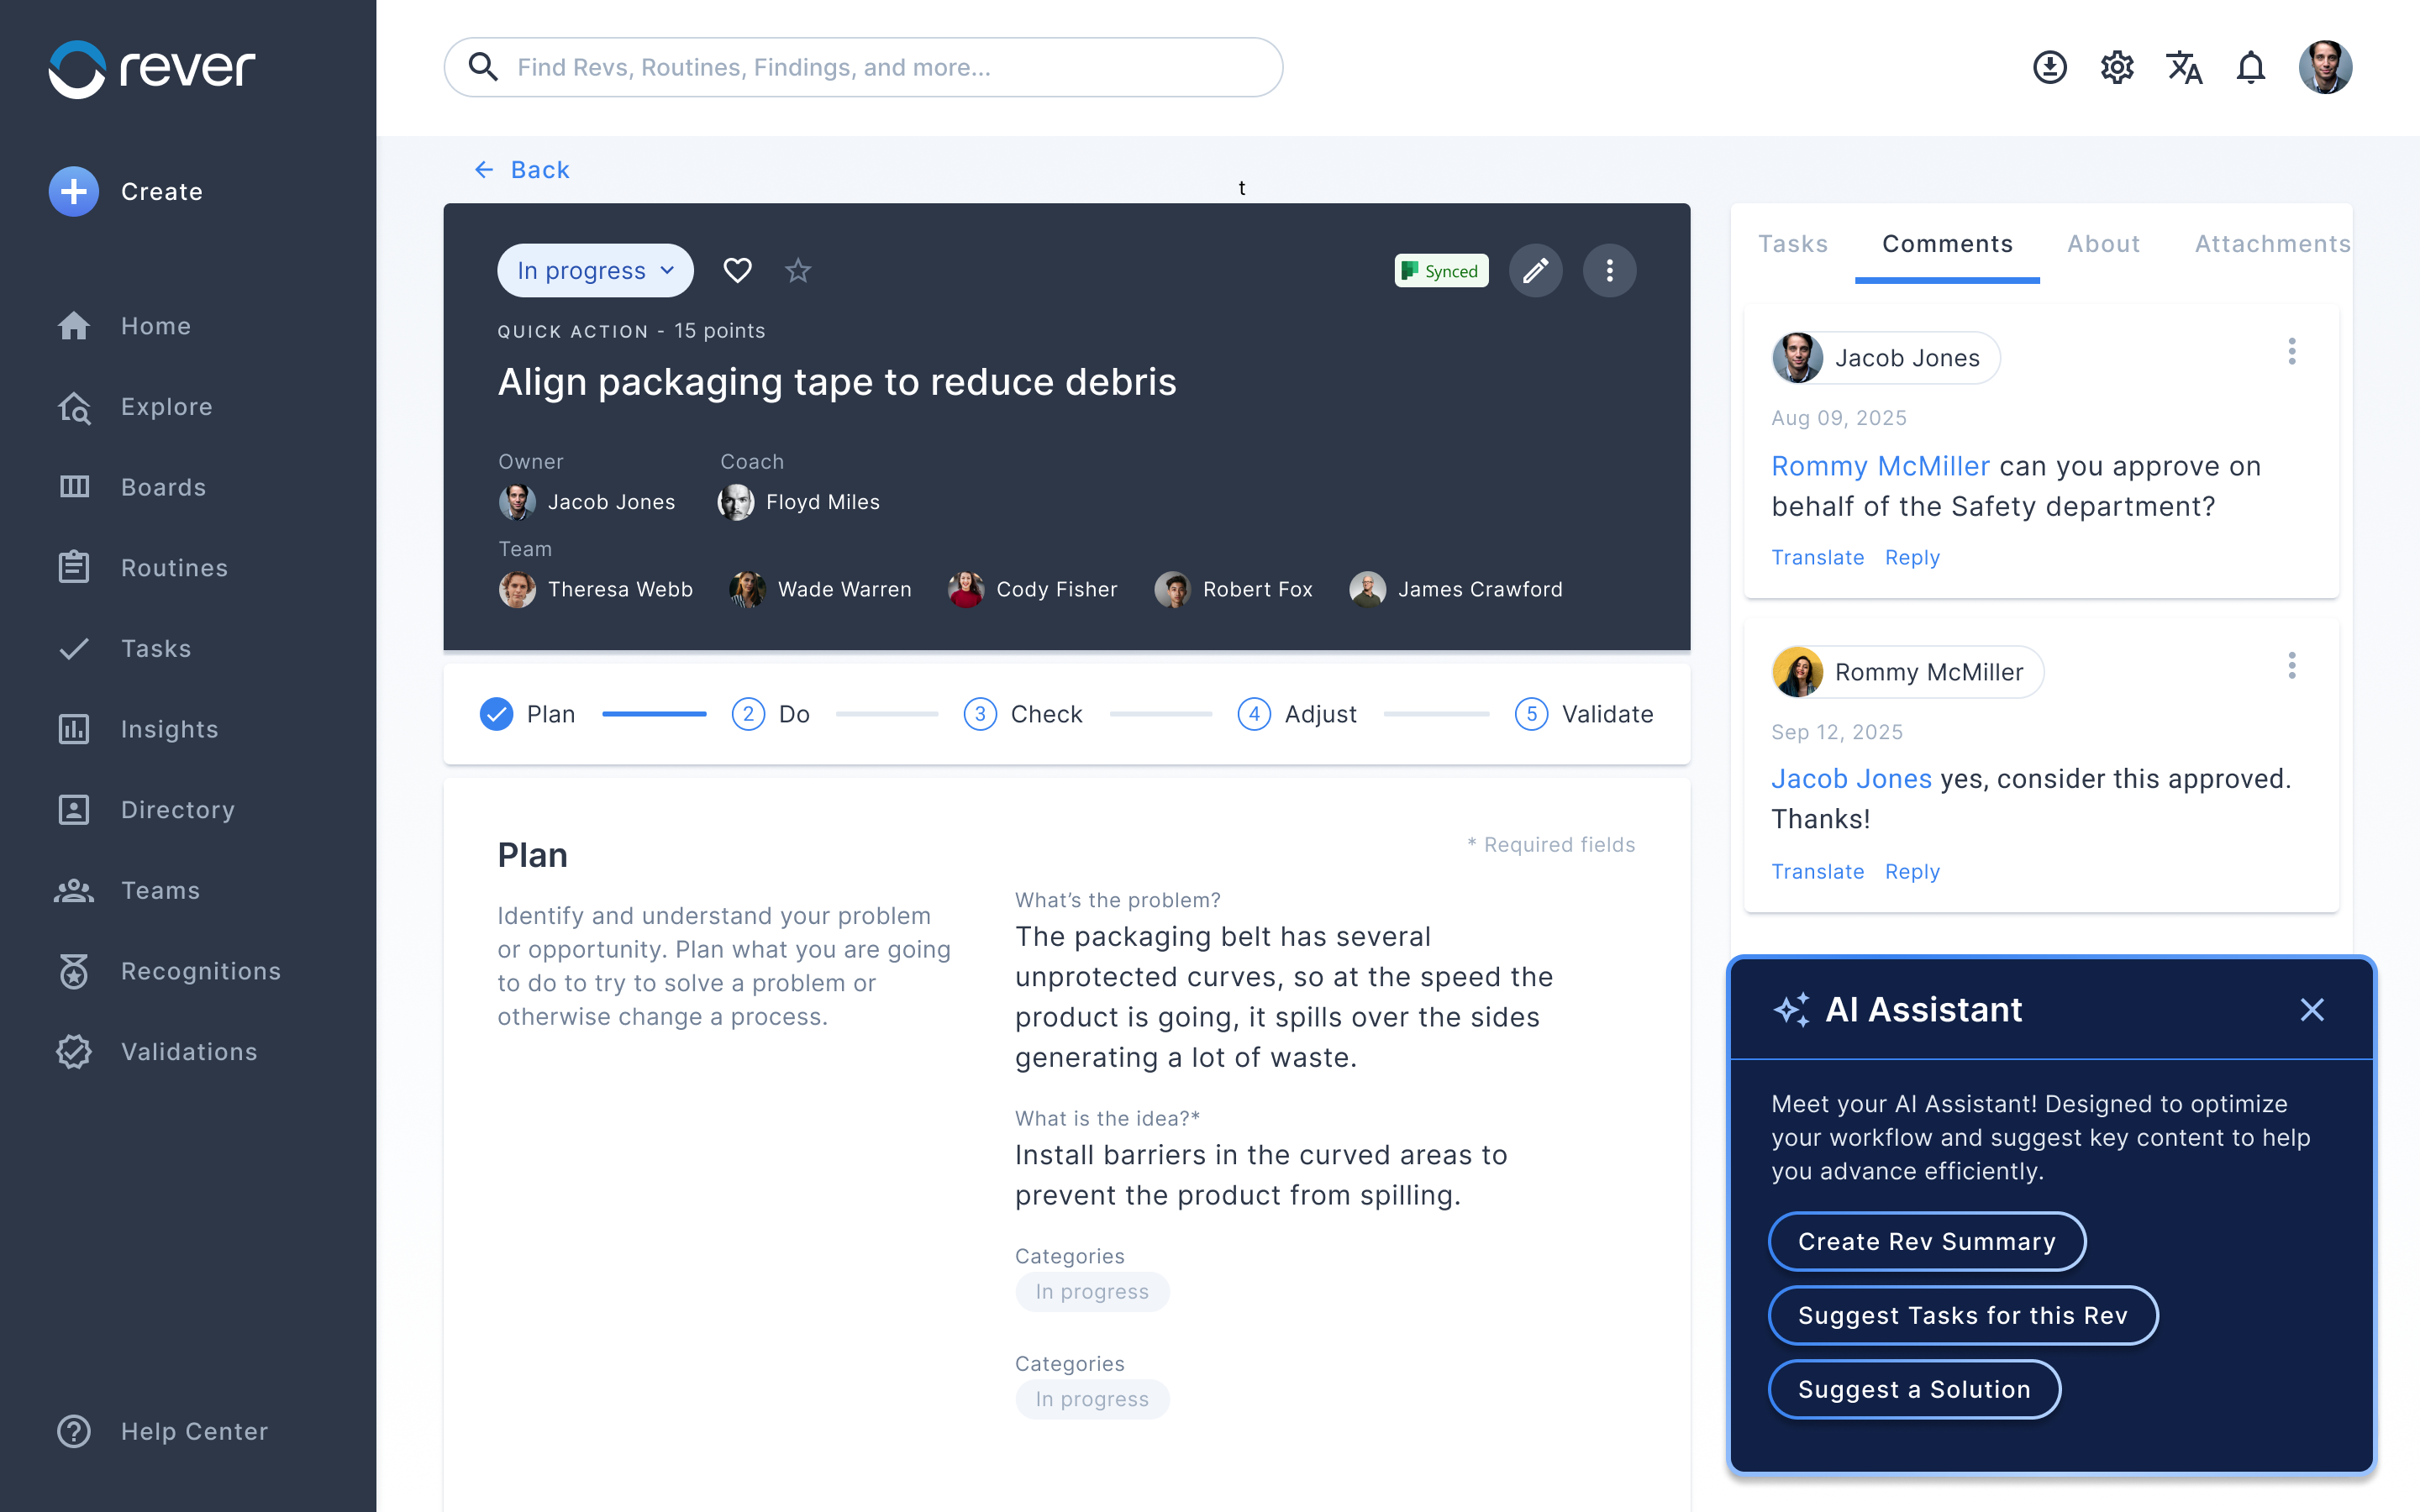Go to Recognitions in the sidebar
The image size is (2420, 1512).
200,971
